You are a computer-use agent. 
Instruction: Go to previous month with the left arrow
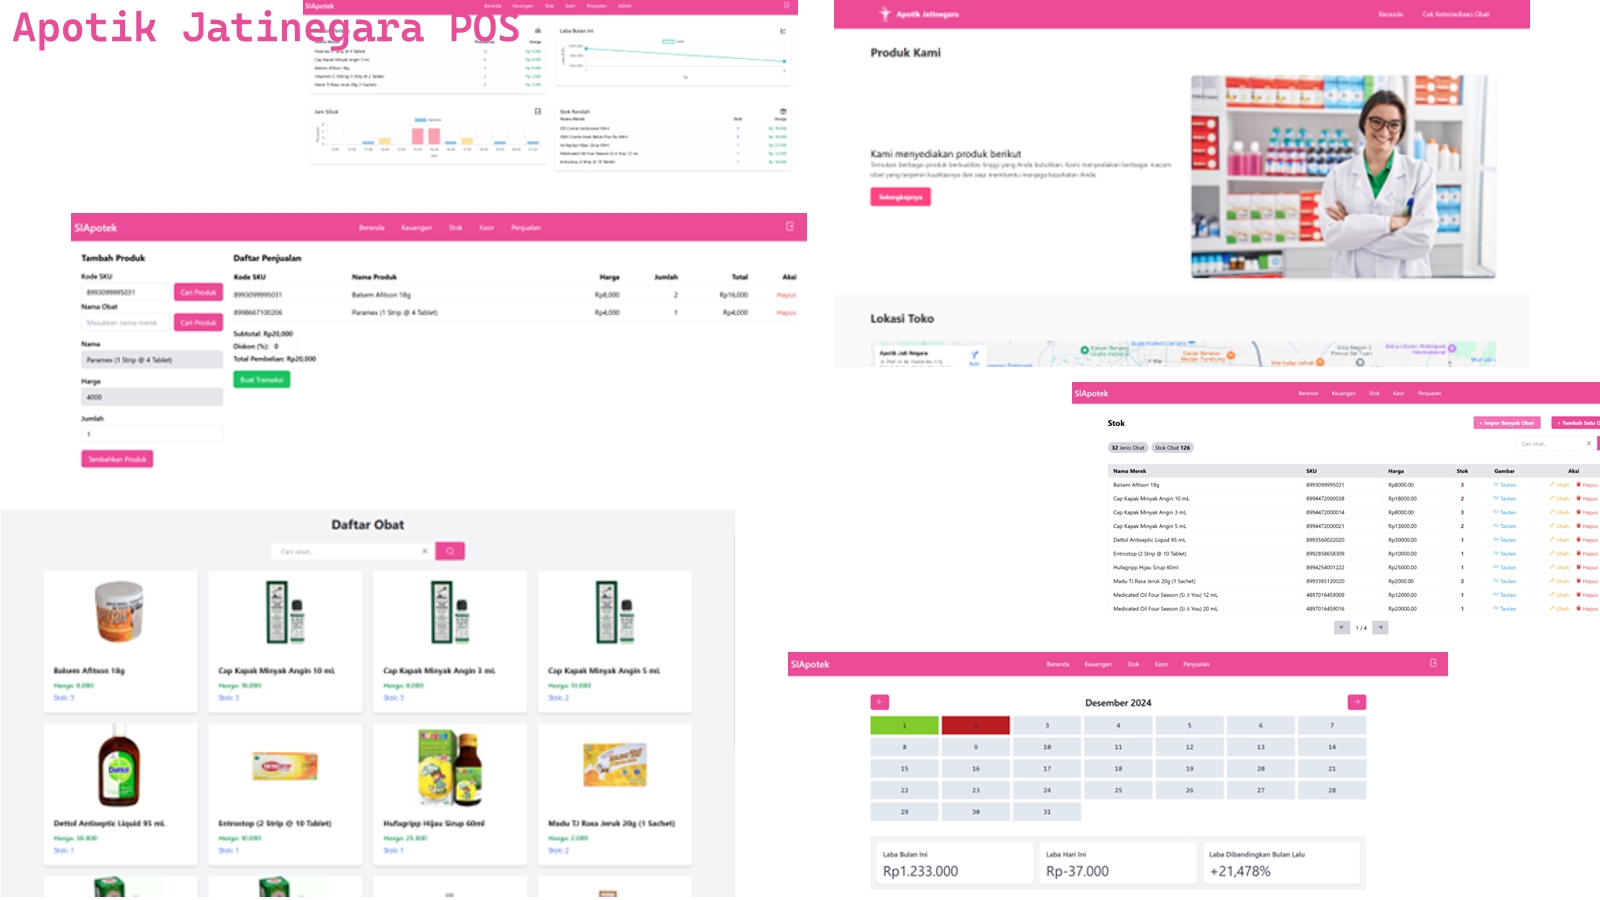click(x=879, y=702)
